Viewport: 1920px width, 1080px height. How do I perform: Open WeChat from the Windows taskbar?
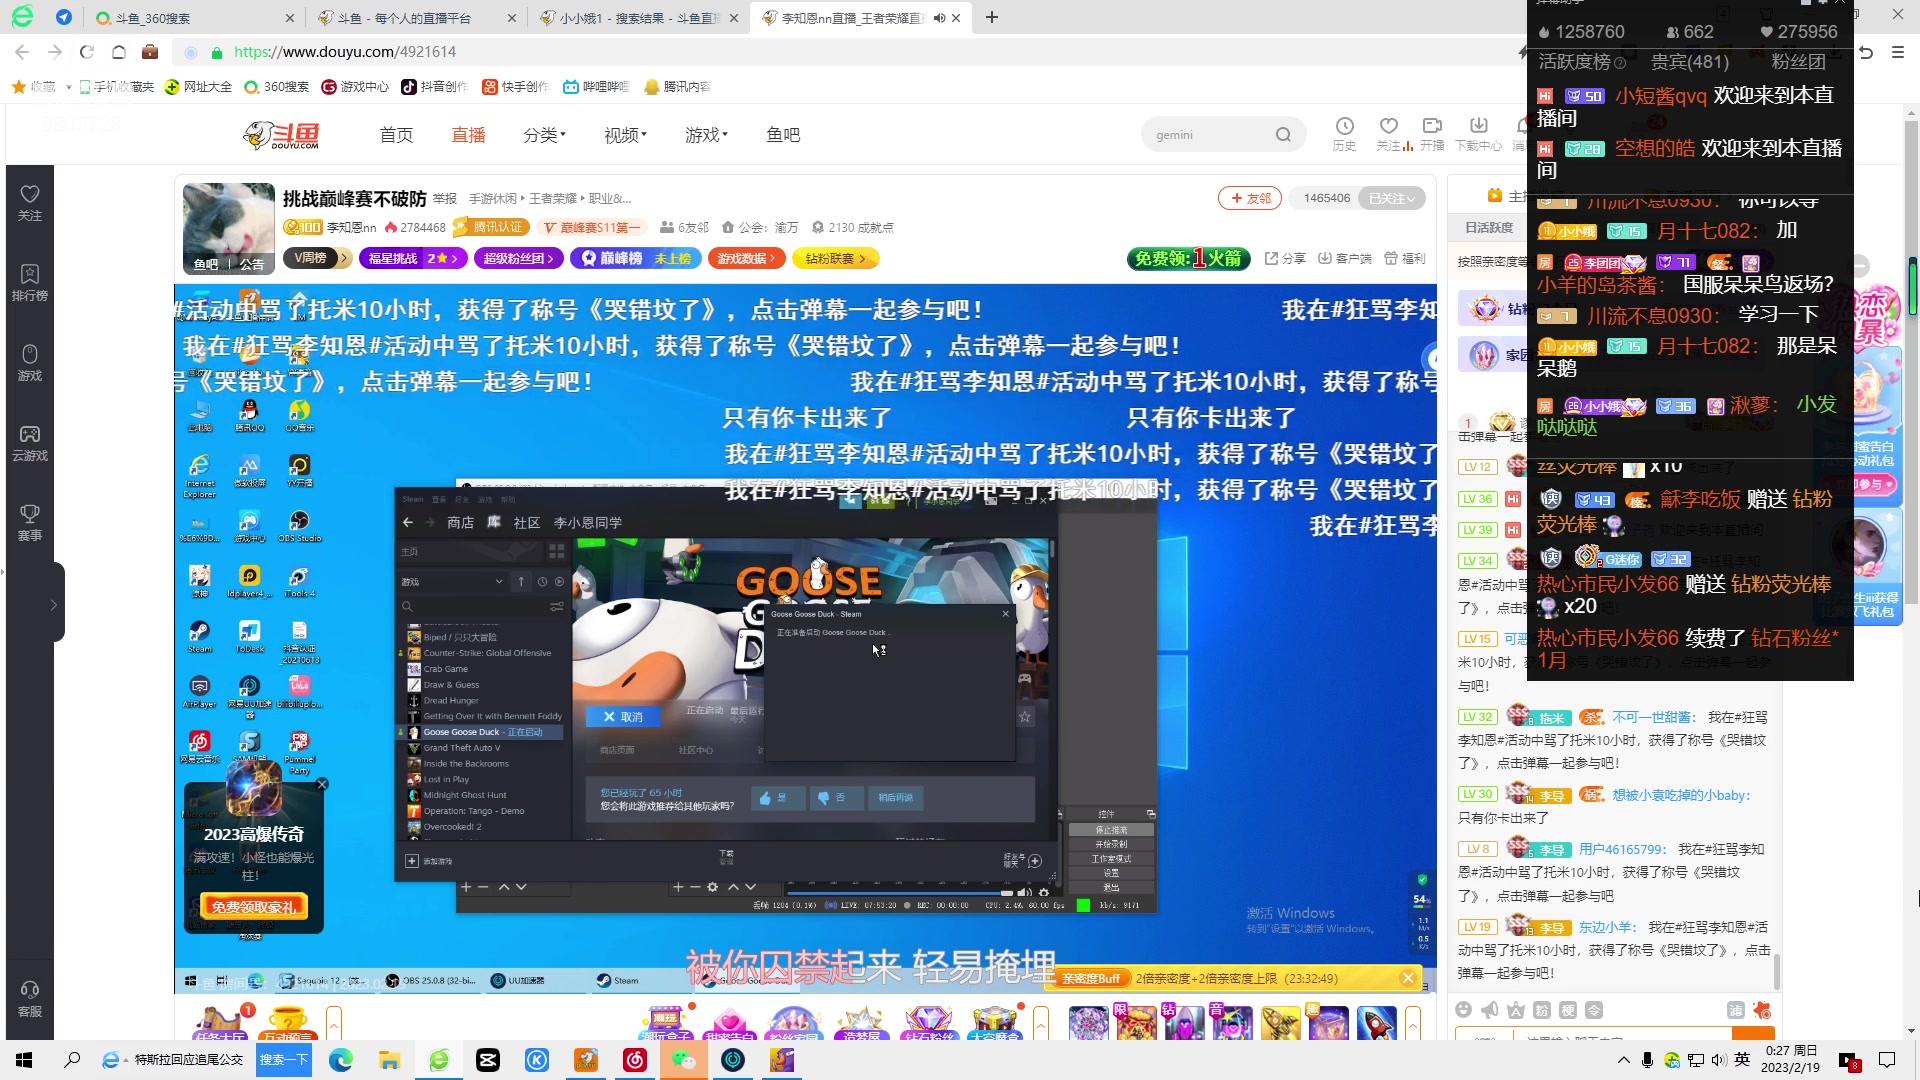pyautogui.click(x=684, y=1060)
